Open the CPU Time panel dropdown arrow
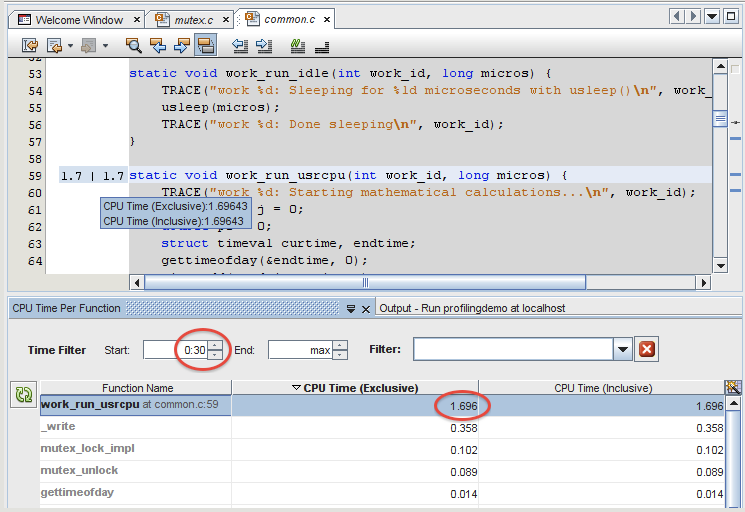745x512 pixels. (x=351, y=308)
